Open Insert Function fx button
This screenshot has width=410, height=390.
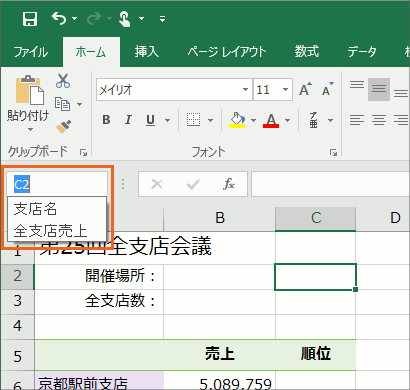tap(229, 184)
